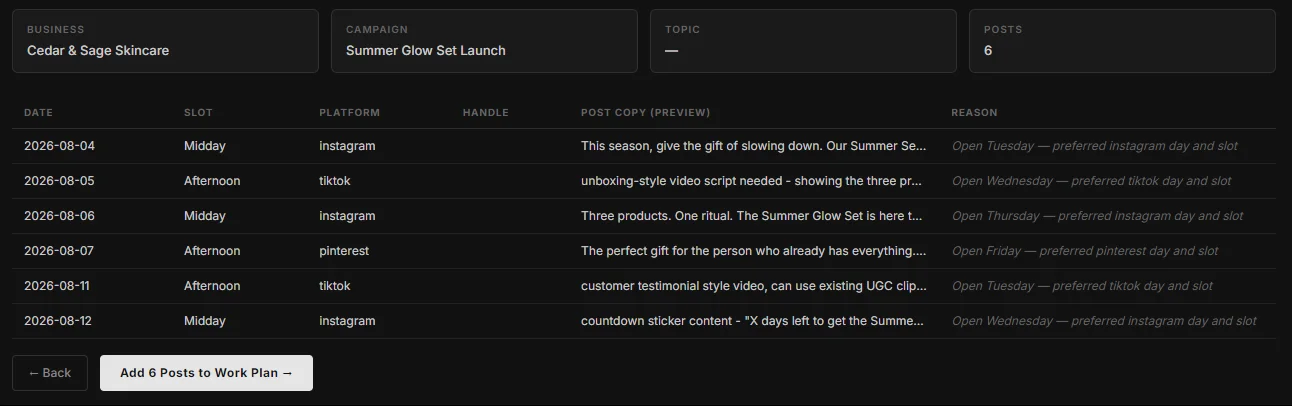Click tiktok platform in the 2026-08-05 row

tap(335, 181)
